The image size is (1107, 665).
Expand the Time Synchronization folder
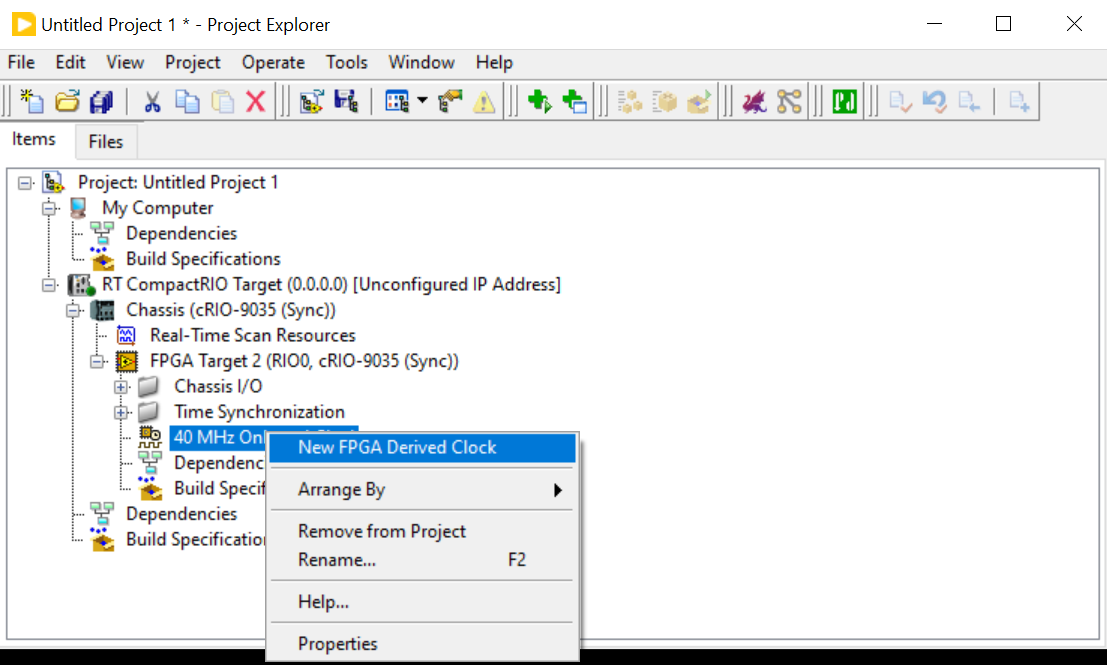(x=122, y=412)
